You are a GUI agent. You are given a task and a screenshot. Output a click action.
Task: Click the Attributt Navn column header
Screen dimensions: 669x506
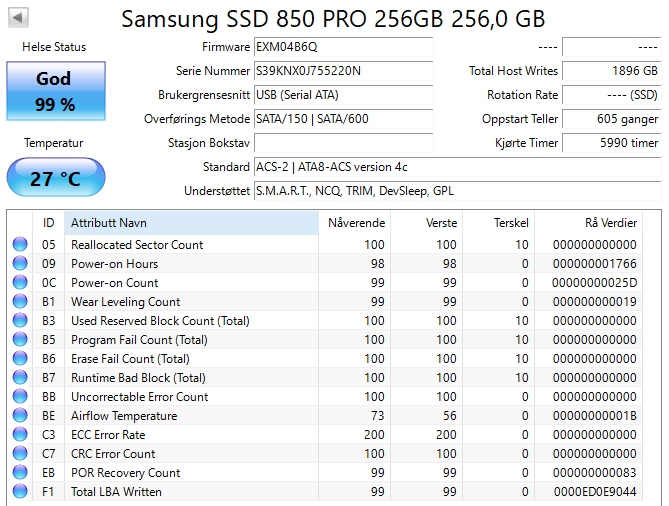[190, 222]
